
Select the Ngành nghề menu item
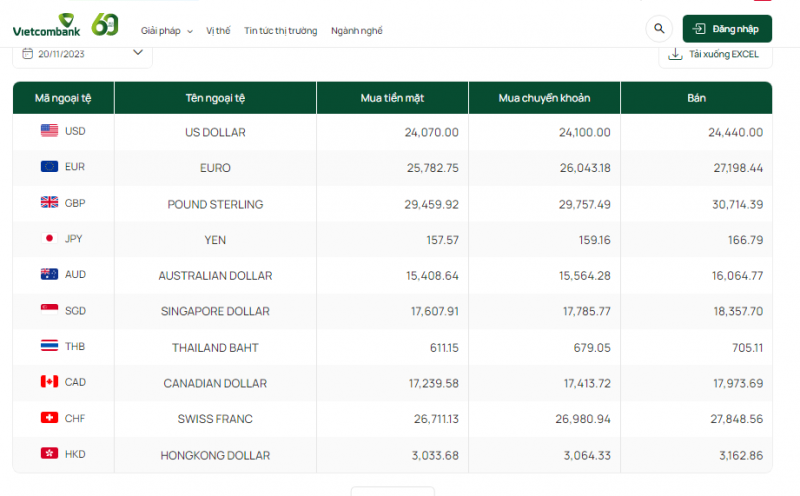(356, 31)
